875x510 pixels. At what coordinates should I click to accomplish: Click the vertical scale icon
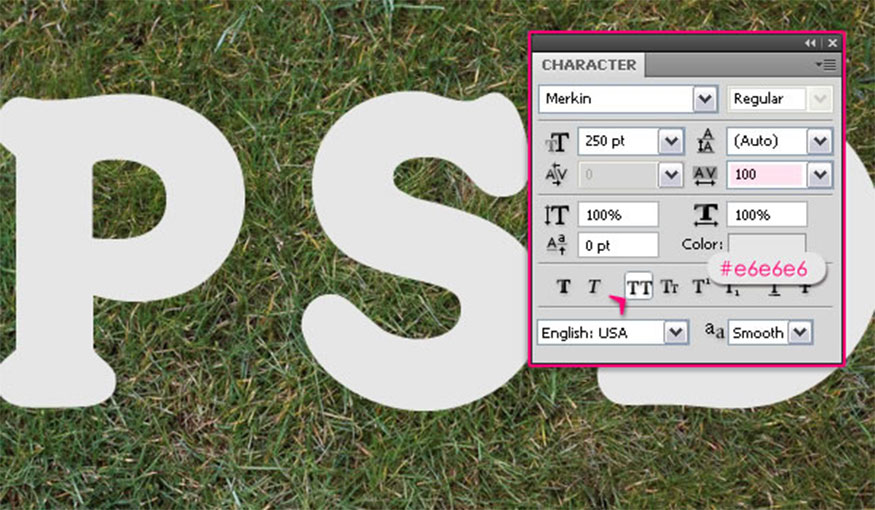[556, 215]
